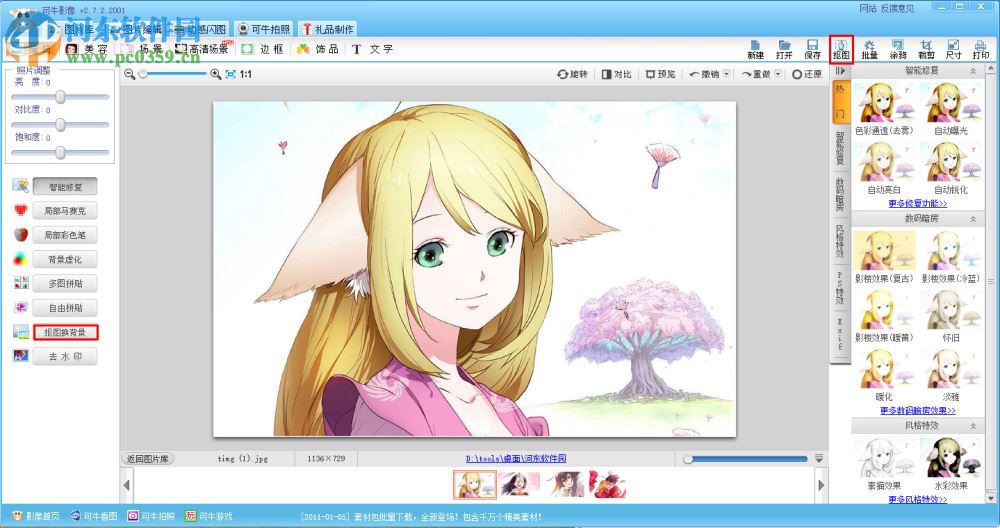Click the 对比度 contrast slider
This screenshot has width=1000, height=528.
[x=60, y=124]
